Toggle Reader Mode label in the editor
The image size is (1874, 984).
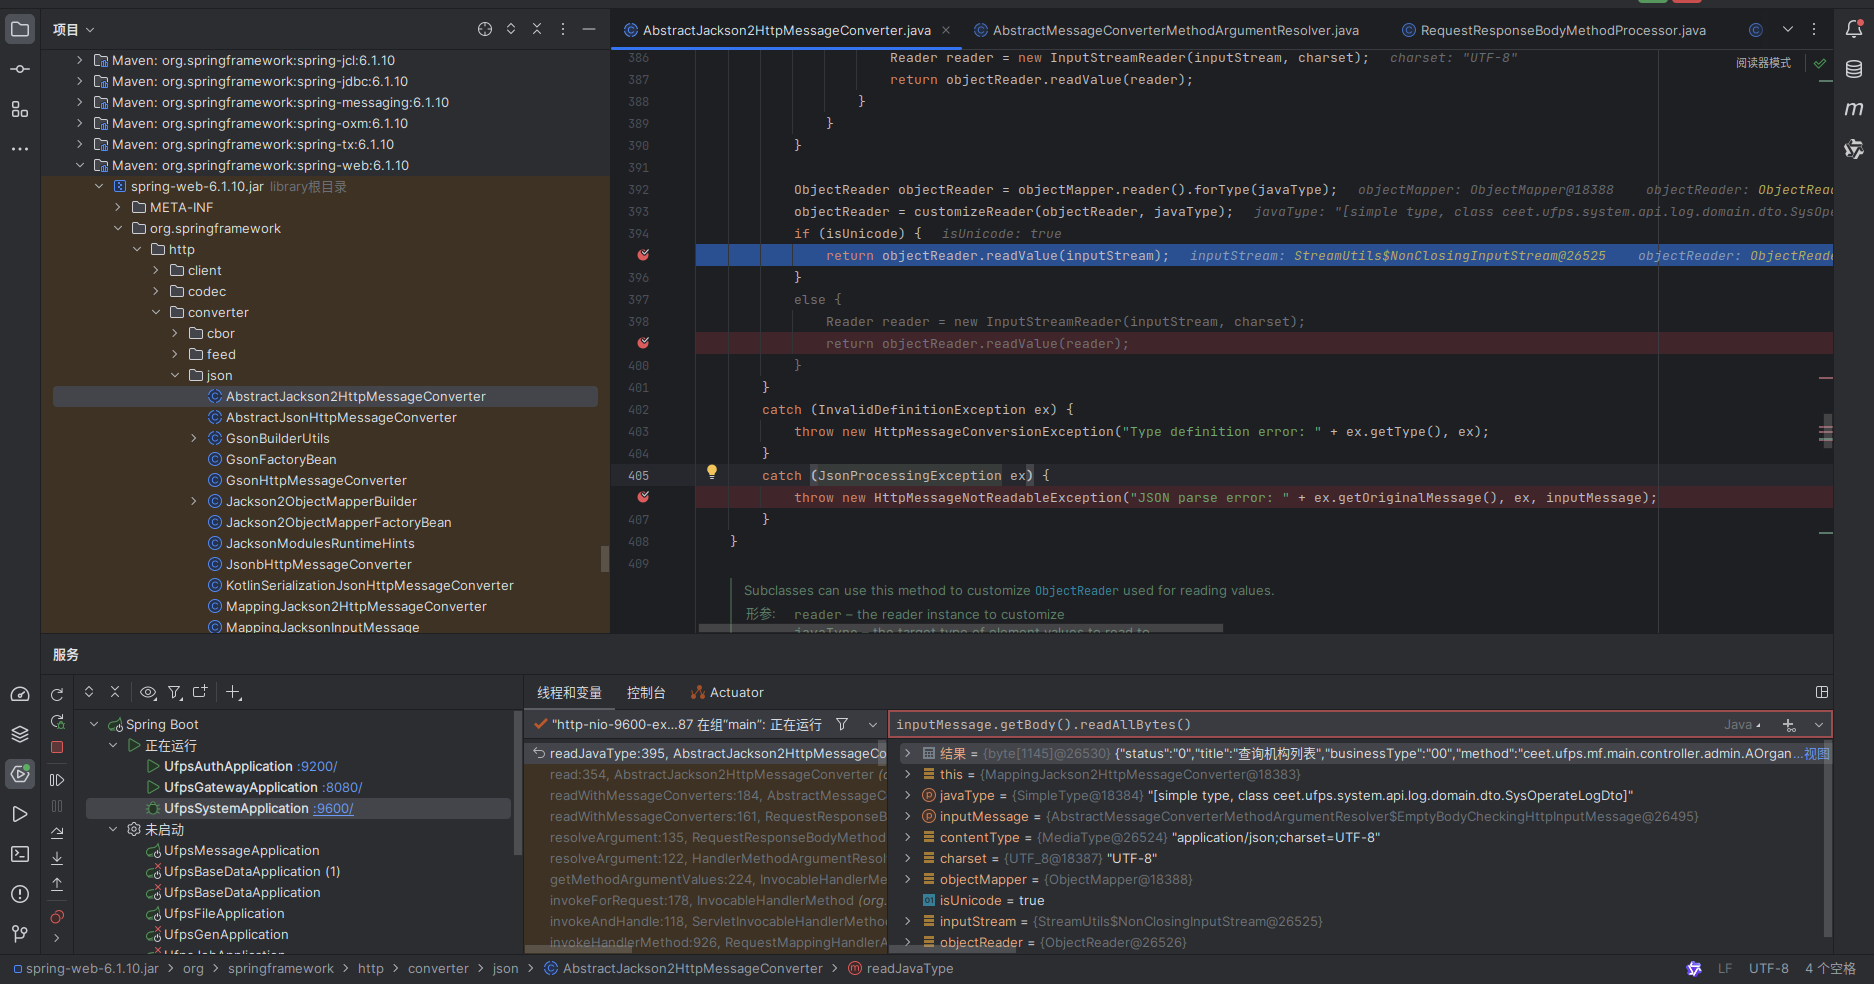(x=1763, y=63)
